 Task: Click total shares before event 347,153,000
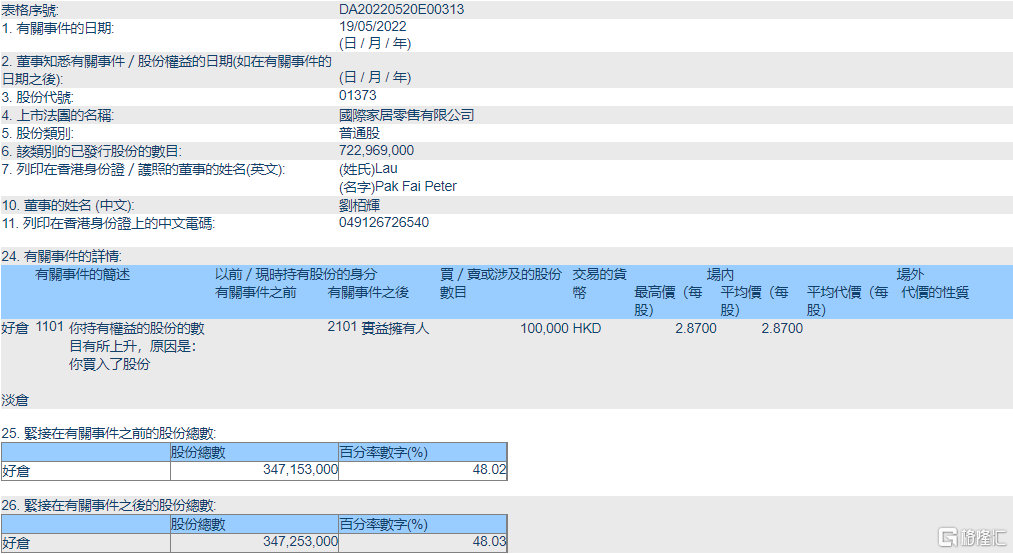(300, 470)
